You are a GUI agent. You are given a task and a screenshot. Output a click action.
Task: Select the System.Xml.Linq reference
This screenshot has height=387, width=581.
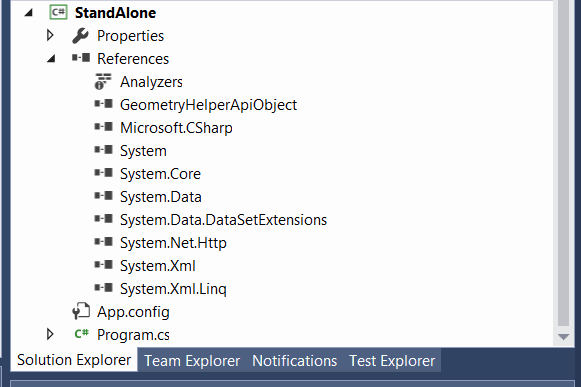173,289
